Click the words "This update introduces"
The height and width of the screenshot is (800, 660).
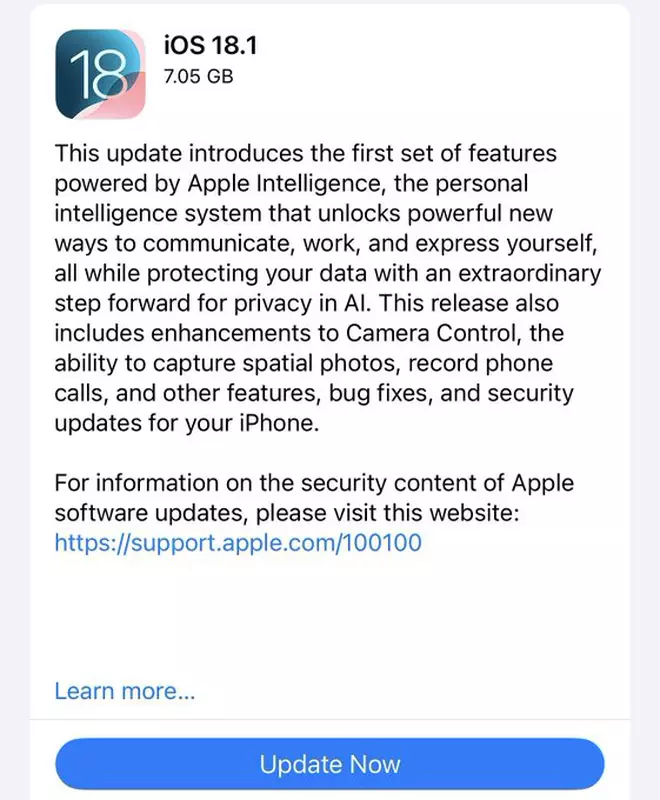(168, 154)
